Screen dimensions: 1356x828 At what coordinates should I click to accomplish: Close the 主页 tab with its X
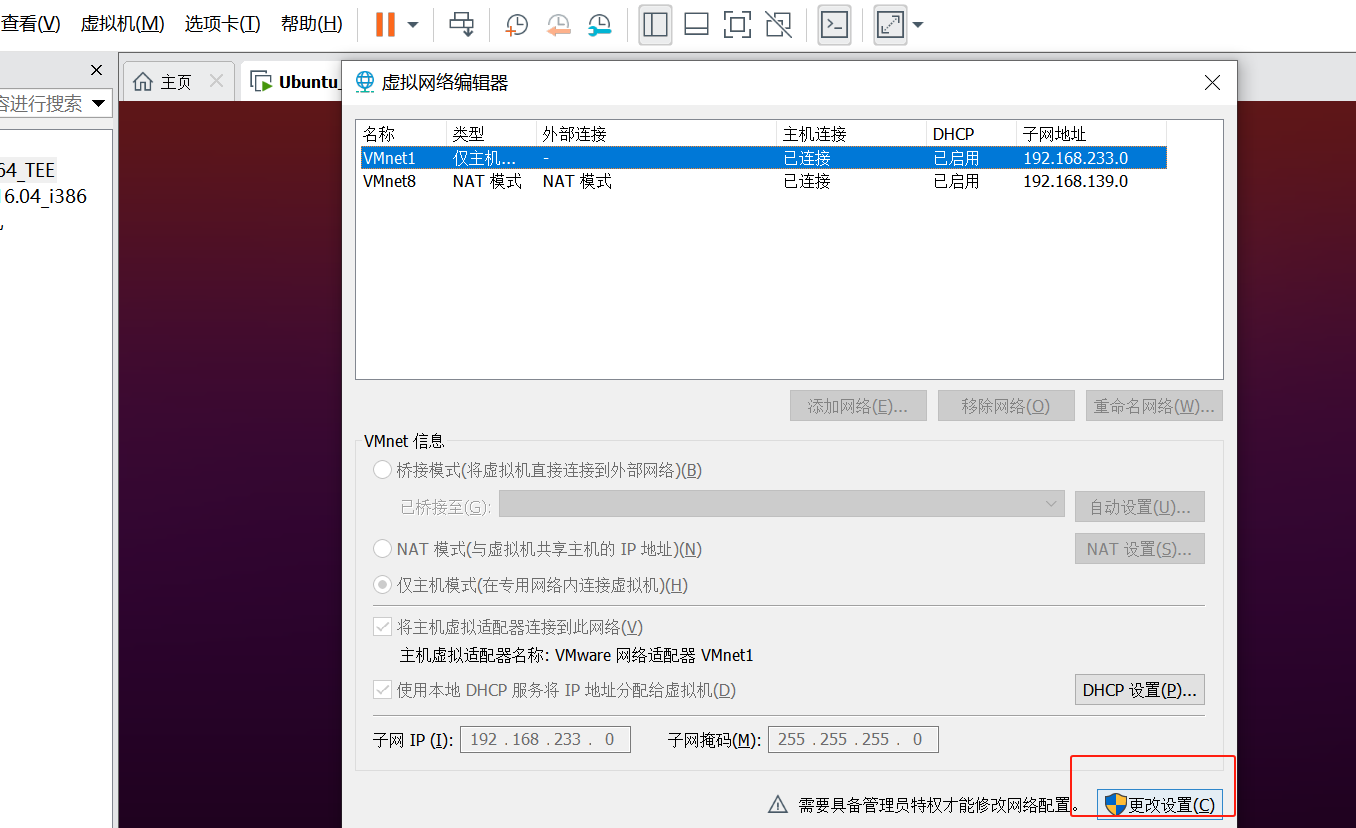tap(216, 81)
